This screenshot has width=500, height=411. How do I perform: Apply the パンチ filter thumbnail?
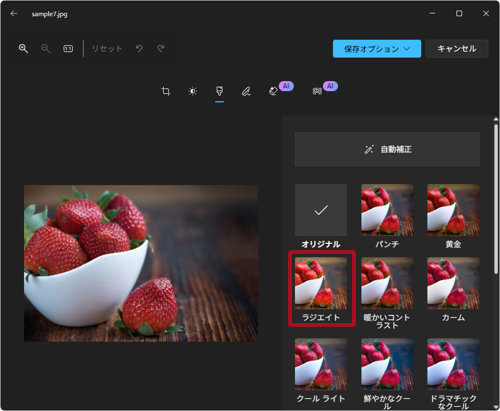pyautogui.click(x=387, y=210)
